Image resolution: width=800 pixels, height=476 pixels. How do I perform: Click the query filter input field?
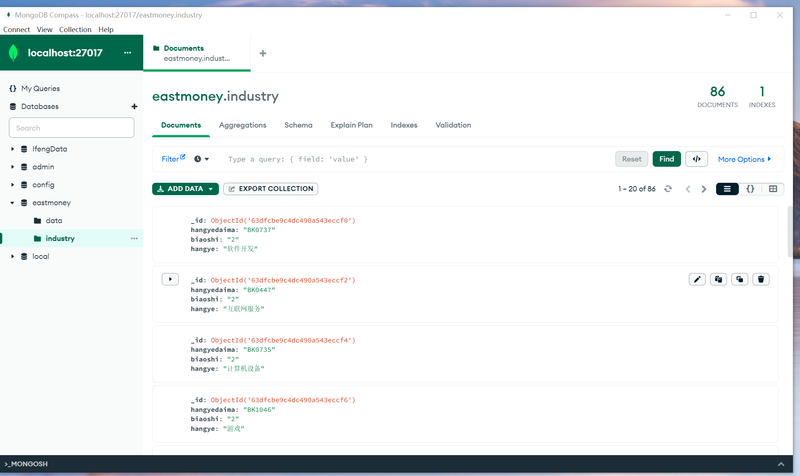tap(418, 159)
